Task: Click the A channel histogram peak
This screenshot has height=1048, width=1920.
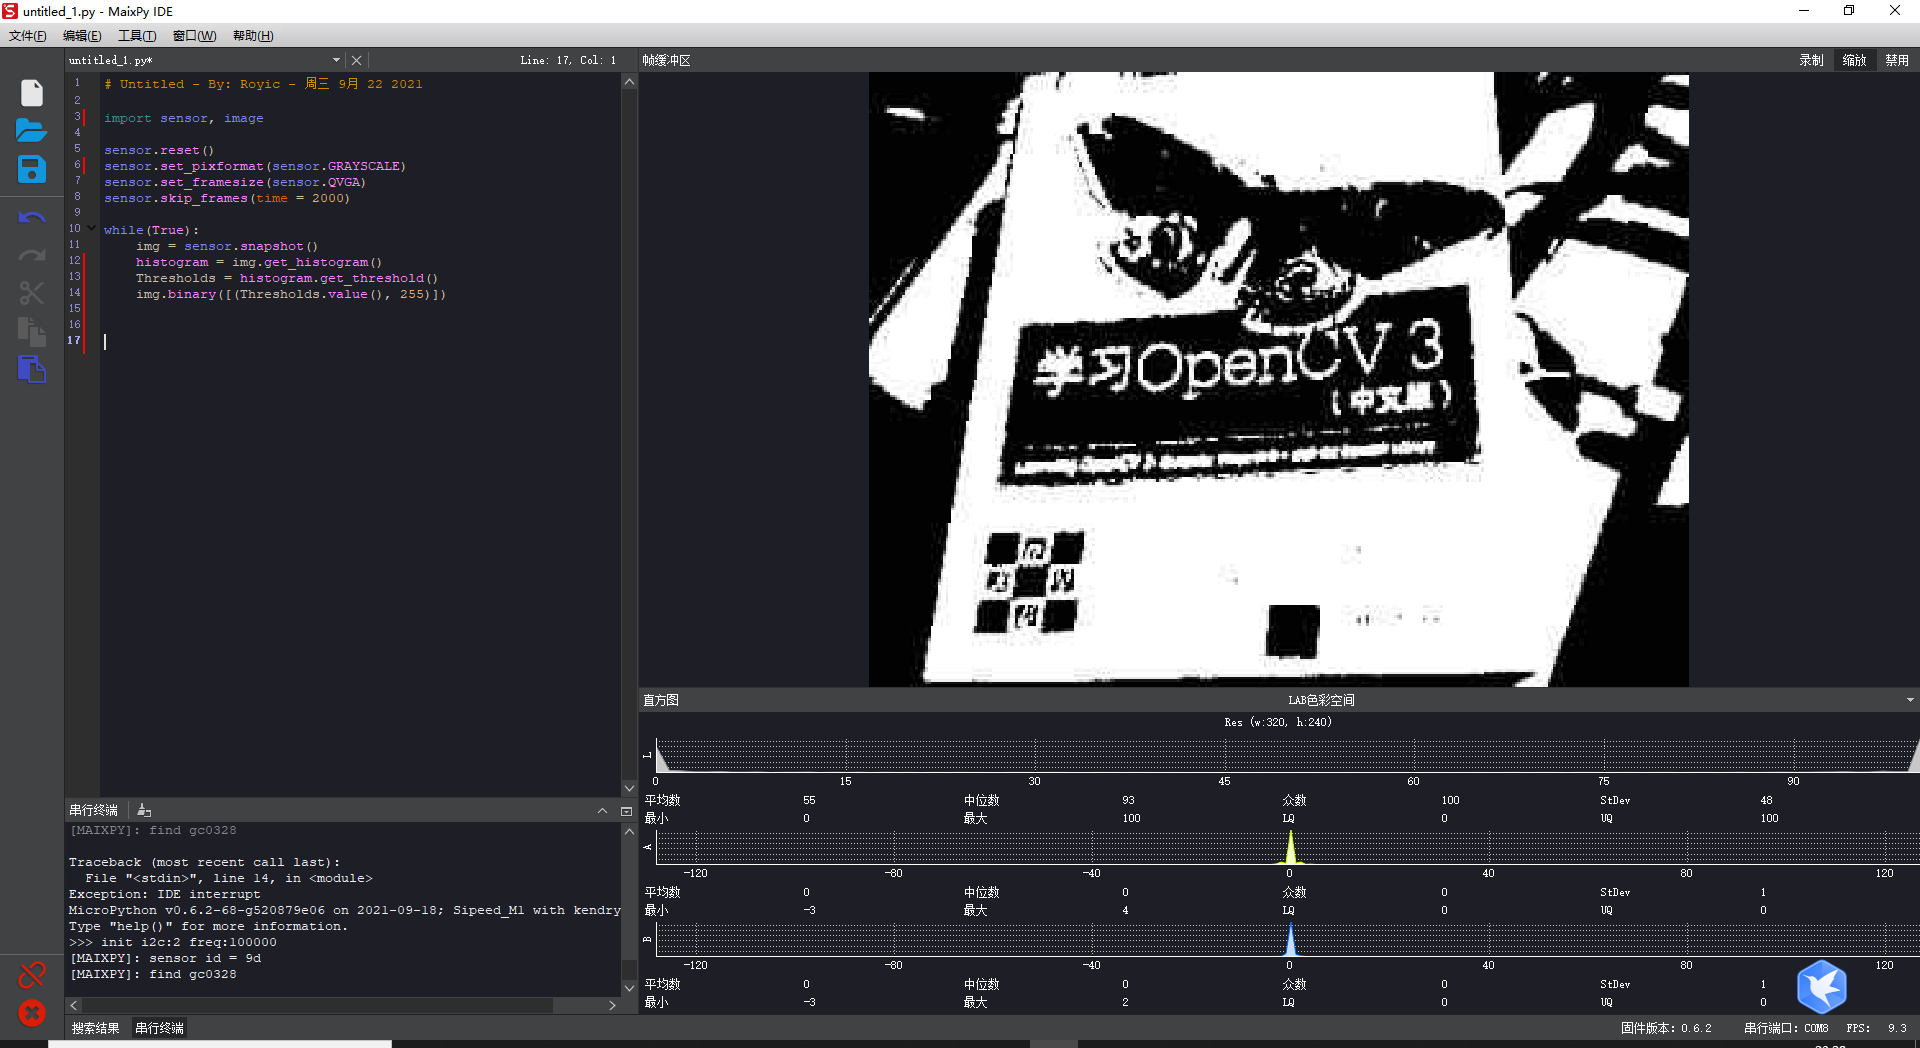Action: pos(1290,847)
